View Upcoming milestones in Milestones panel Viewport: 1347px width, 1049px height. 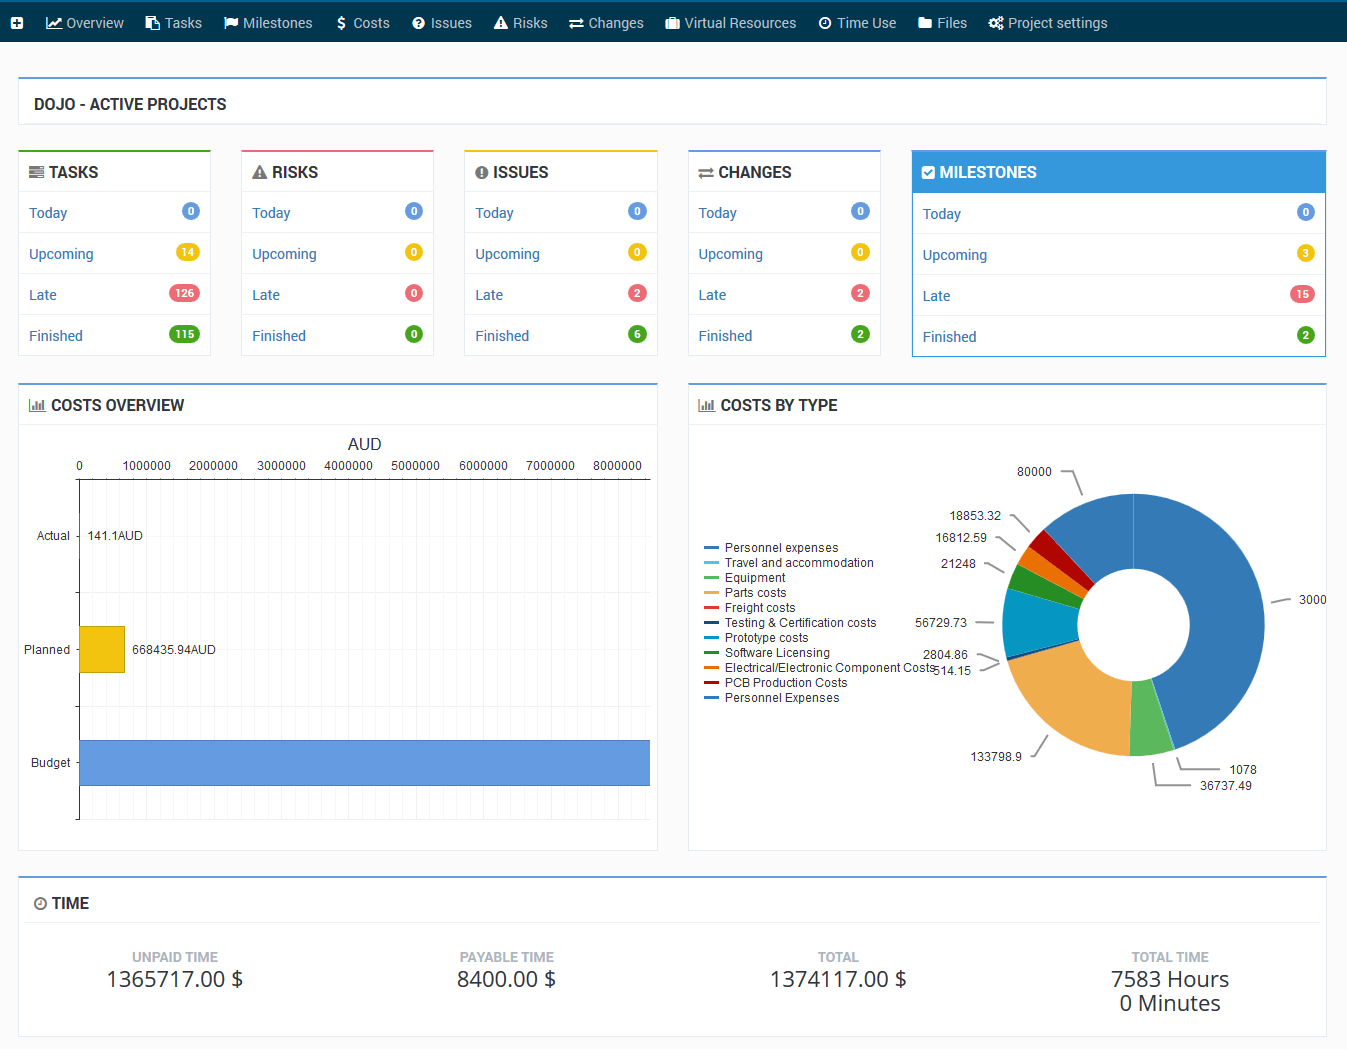pos(954,254)
